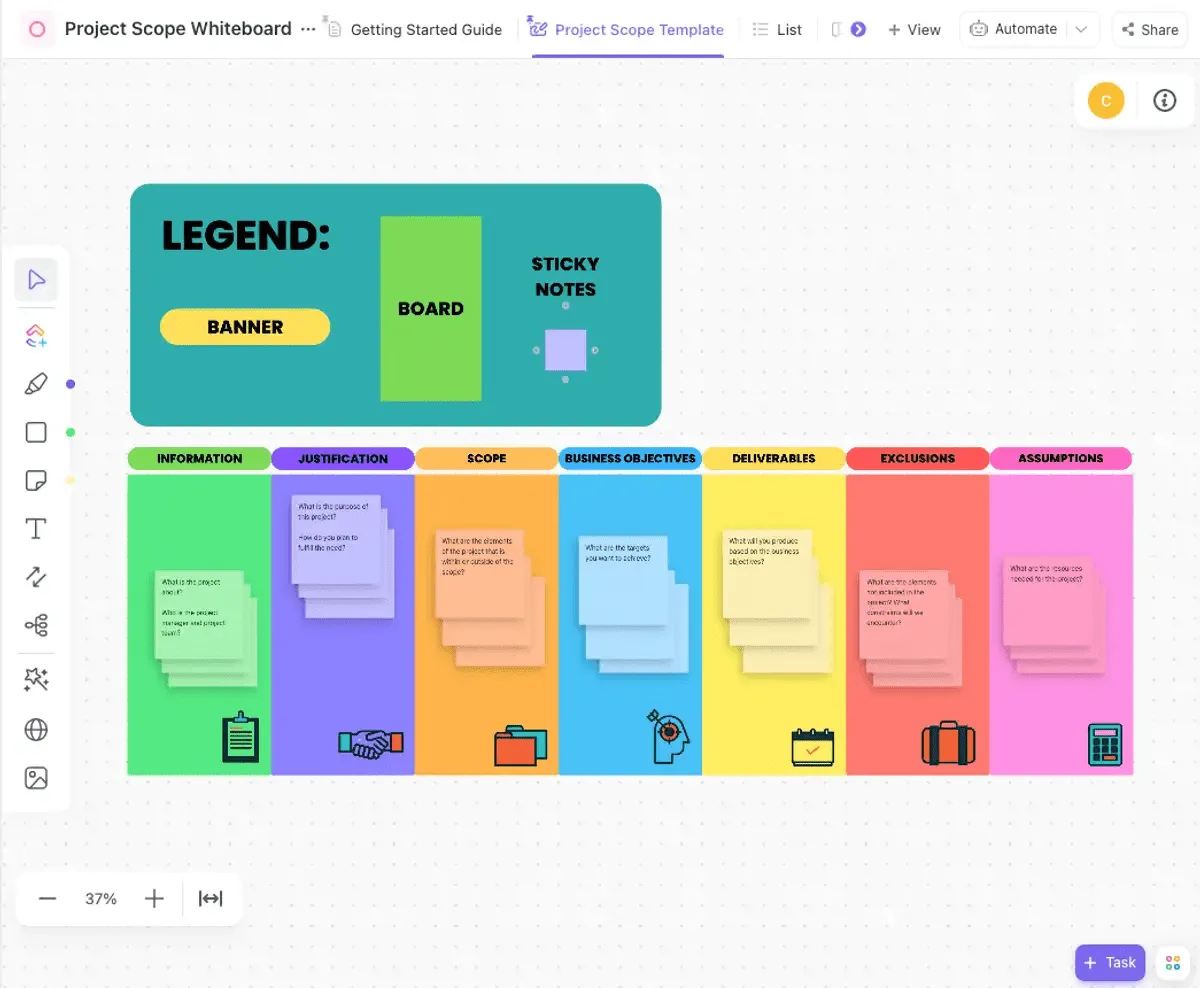
Task: Click the target head icon
Action: [668, 737]
